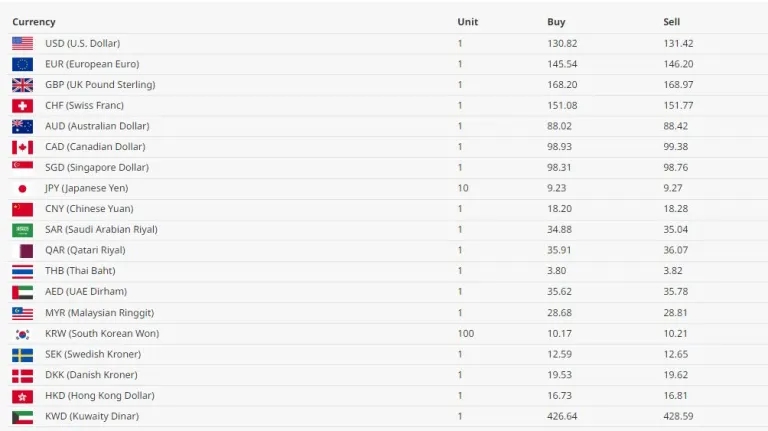Click the Canadian flag icon
The height and width of the screenshot is (431, 768).
coord(22,147)
